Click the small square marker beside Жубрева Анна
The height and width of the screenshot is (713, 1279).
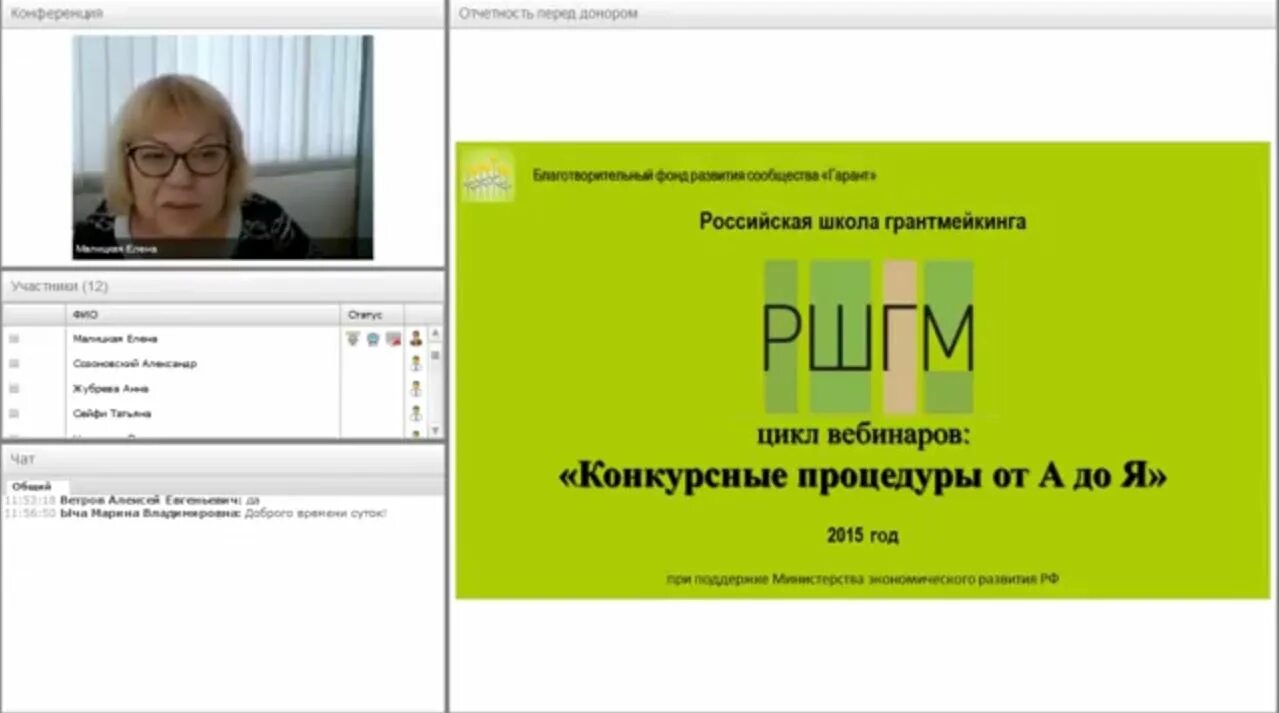click(14, 389)
